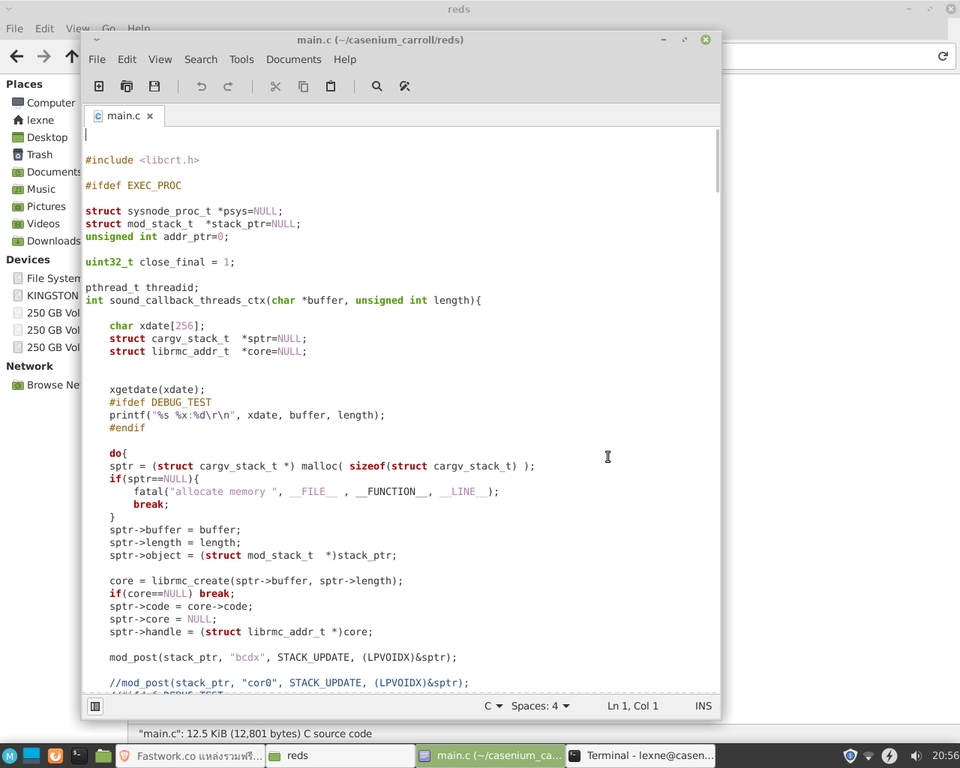Open Computer in Places sidebar
This screenshot has width=960, height=768.
coord(43,103)
